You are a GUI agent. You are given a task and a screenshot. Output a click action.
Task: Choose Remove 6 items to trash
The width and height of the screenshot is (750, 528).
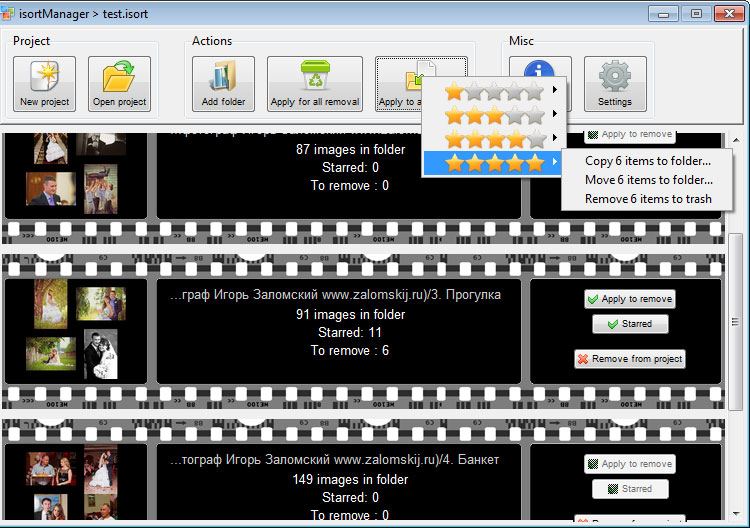pyautogui.click(x=648, y=199)
